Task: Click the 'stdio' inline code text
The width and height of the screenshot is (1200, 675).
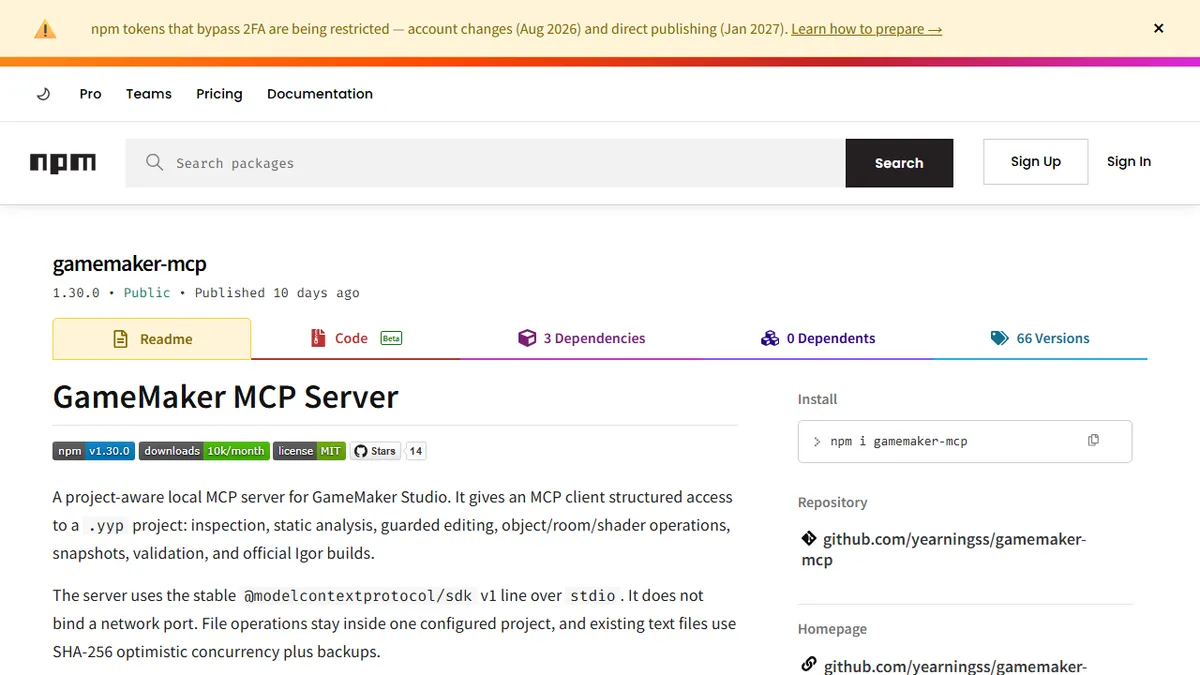Action: point(594,596)
